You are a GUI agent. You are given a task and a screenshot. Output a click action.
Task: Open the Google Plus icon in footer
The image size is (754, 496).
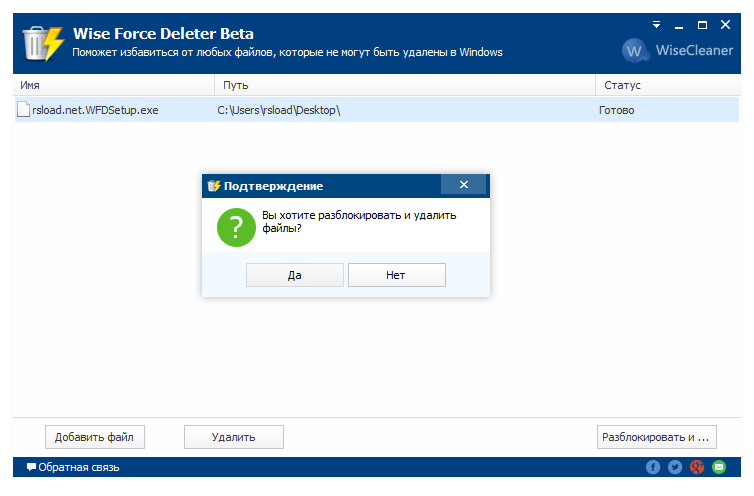click(697, 467)
